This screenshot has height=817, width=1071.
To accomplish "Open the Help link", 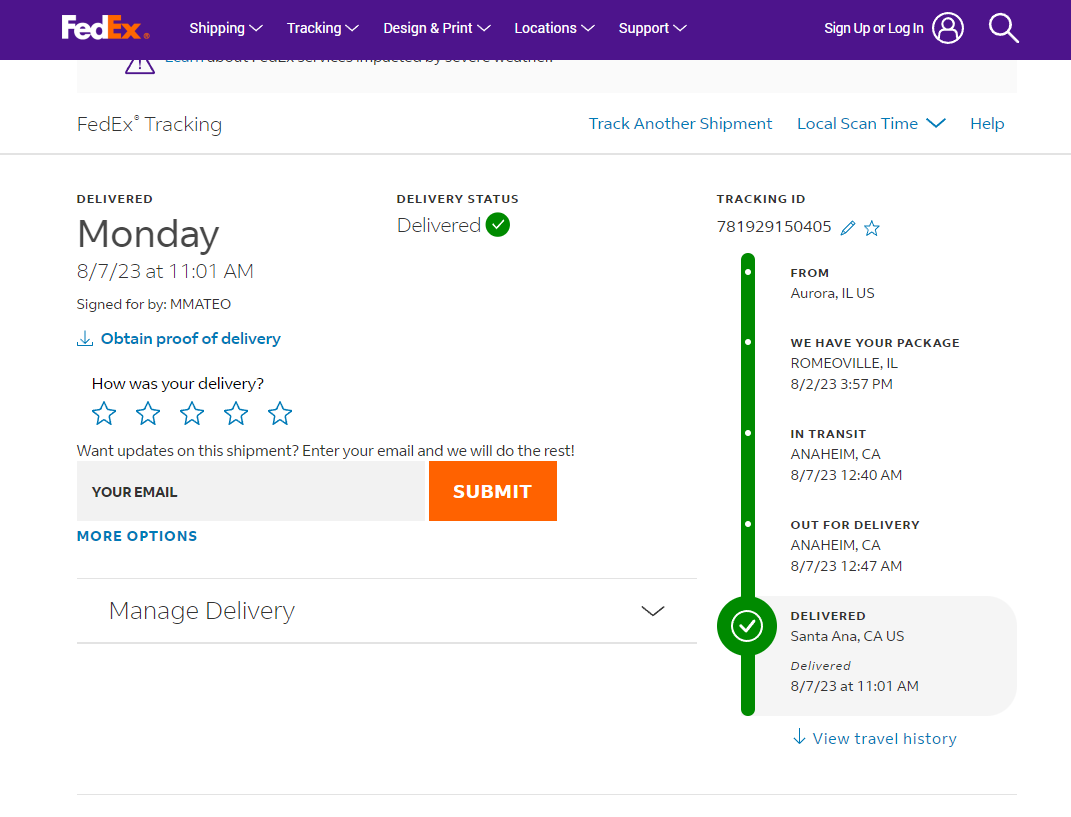I will [x=987, y=124].
